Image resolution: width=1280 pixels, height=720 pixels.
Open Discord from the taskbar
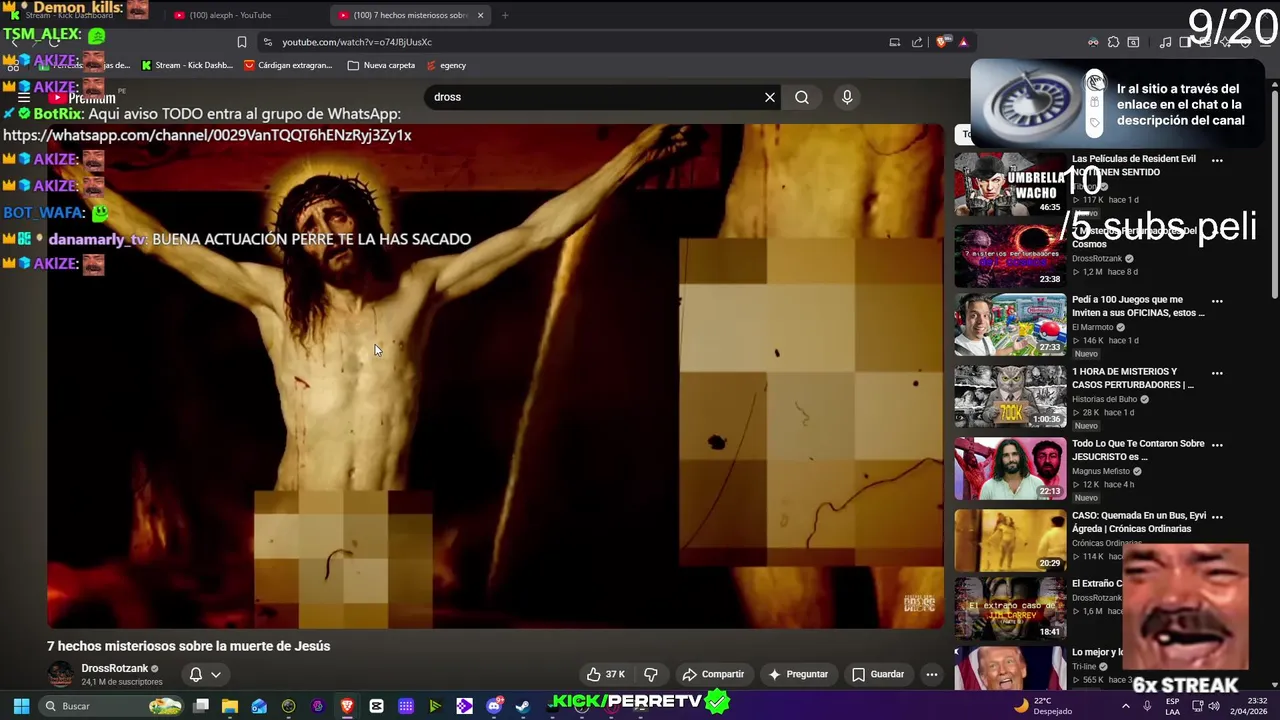(x=493, y=706)
